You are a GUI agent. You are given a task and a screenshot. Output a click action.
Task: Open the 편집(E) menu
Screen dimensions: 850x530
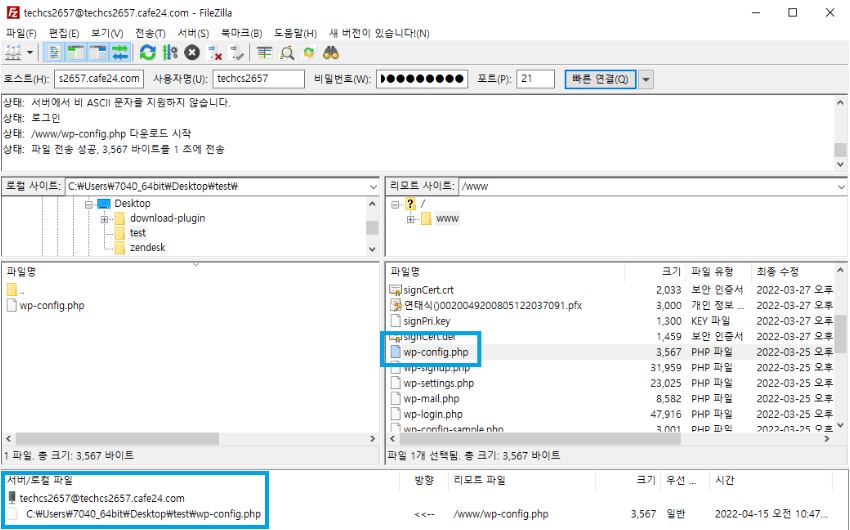pyautogui.click(x=63, y=33)
